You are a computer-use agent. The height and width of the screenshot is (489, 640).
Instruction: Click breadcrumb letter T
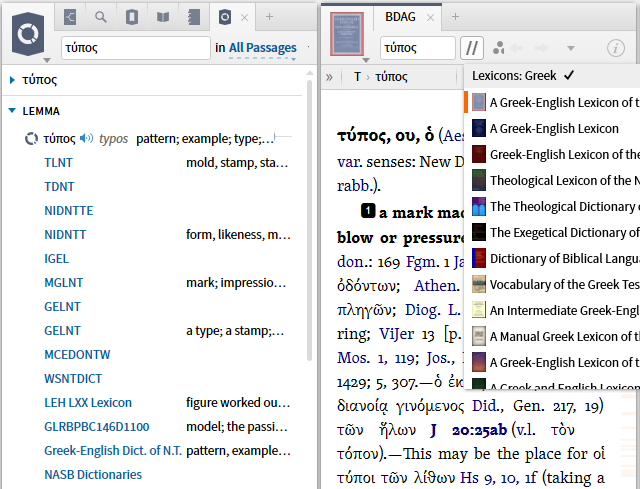point(357,77)
